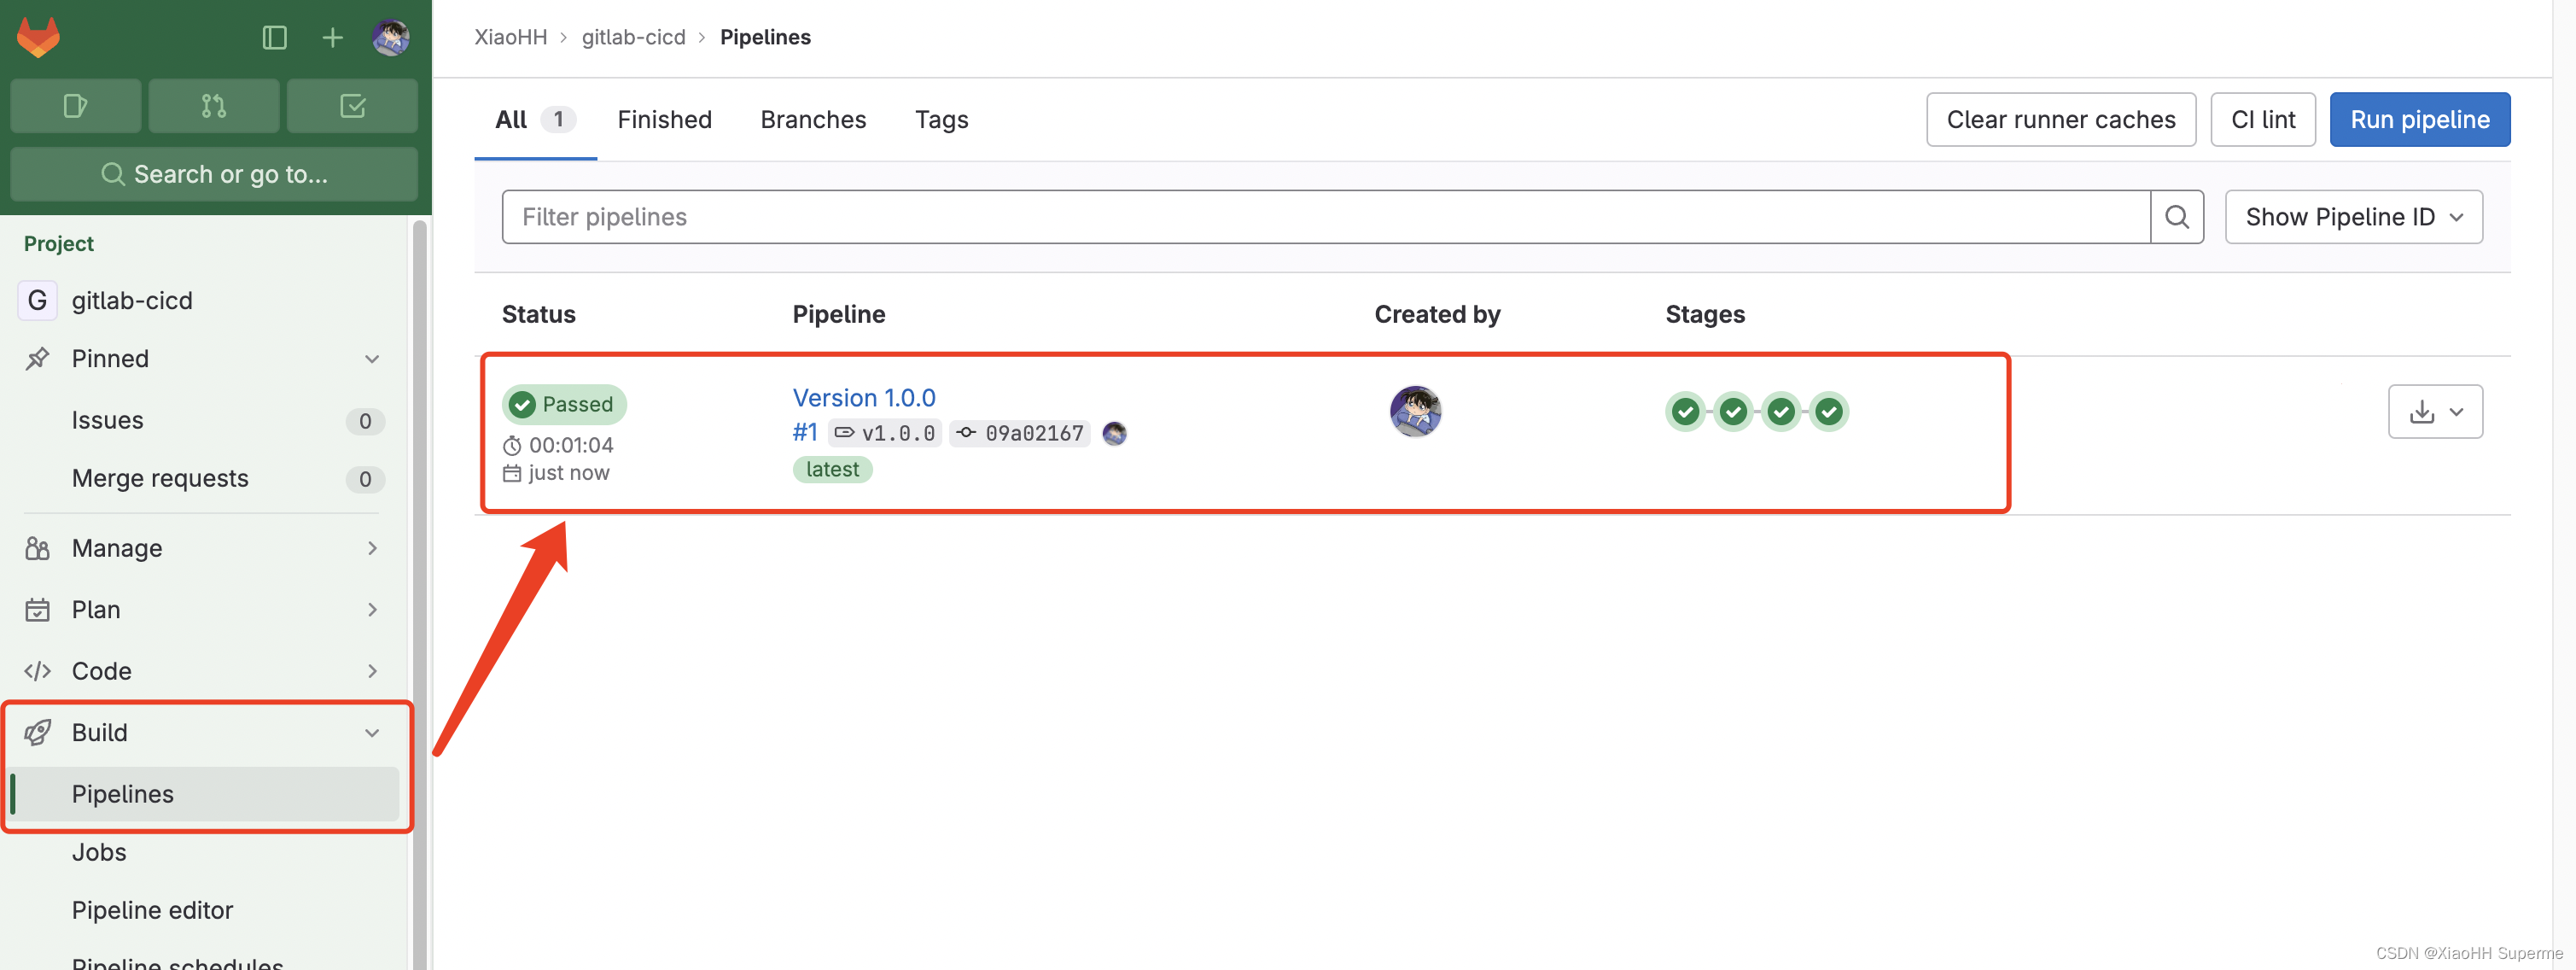Open the to-do list shortcut icon
The image size is (2576, 970).
(352, 106)
